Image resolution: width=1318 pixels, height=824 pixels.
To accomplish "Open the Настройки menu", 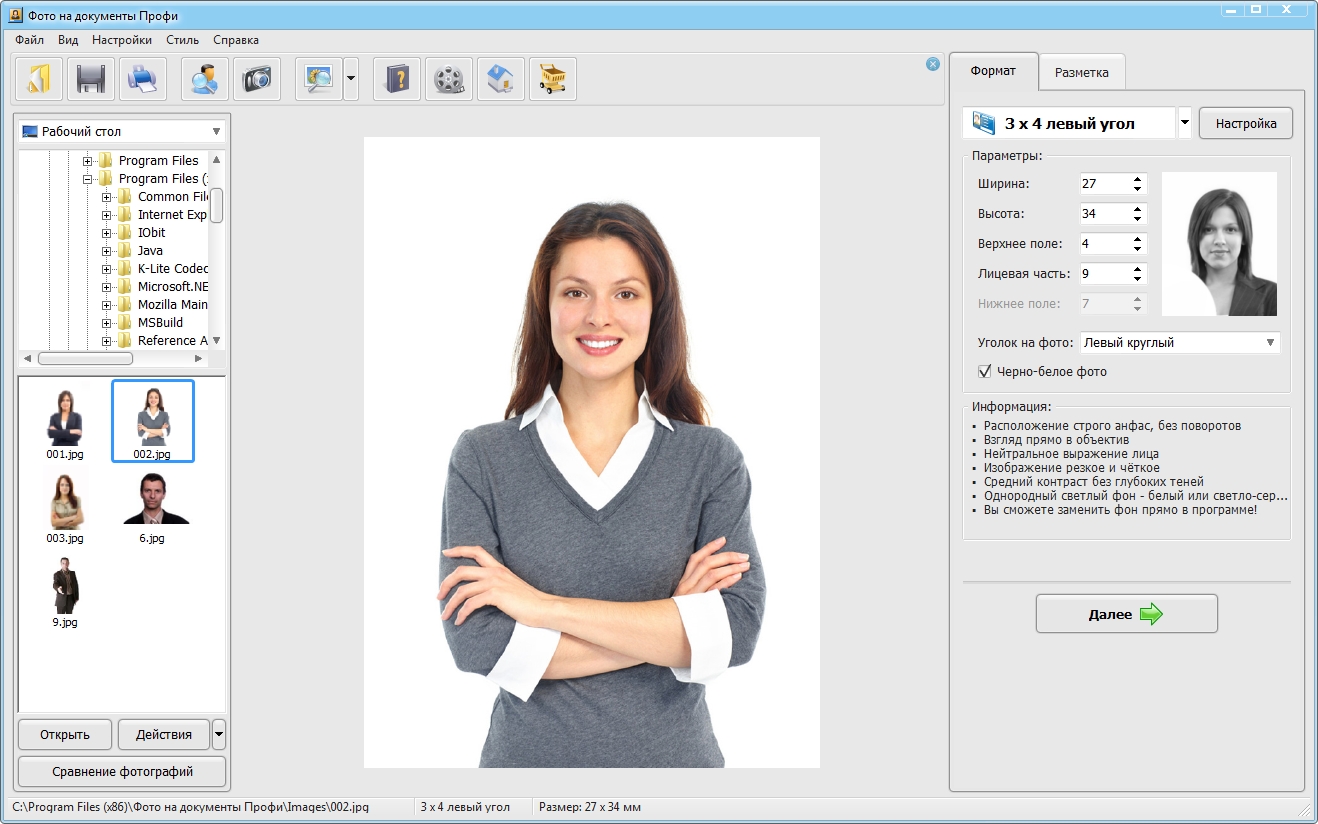I will (122, 40).
